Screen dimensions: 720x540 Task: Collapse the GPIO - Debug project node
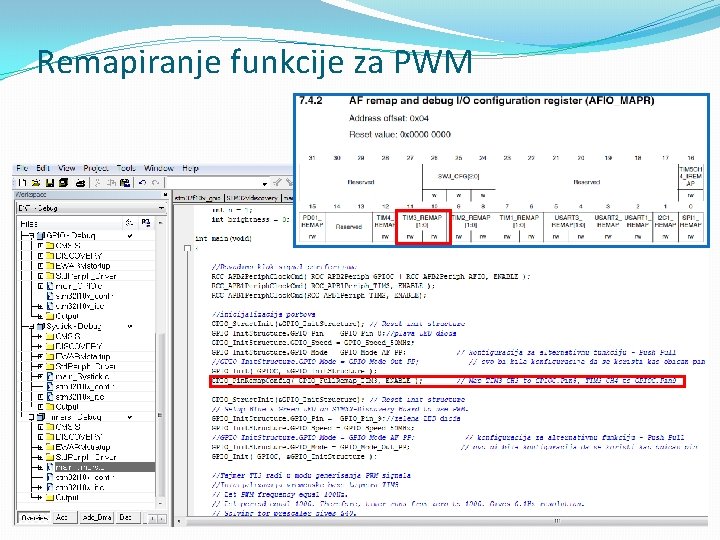pyautogui.click(x=31, y=236)
